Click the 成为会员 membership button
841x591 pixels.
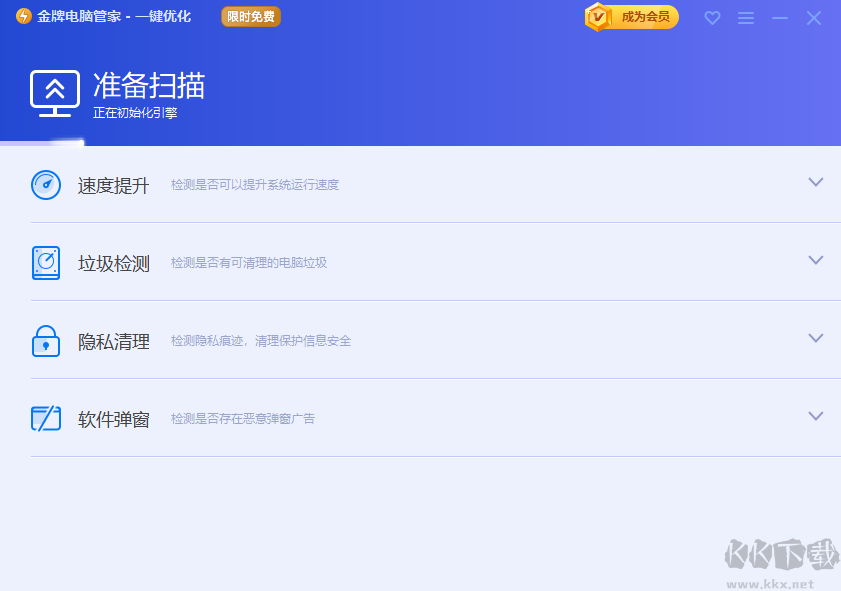644,17
